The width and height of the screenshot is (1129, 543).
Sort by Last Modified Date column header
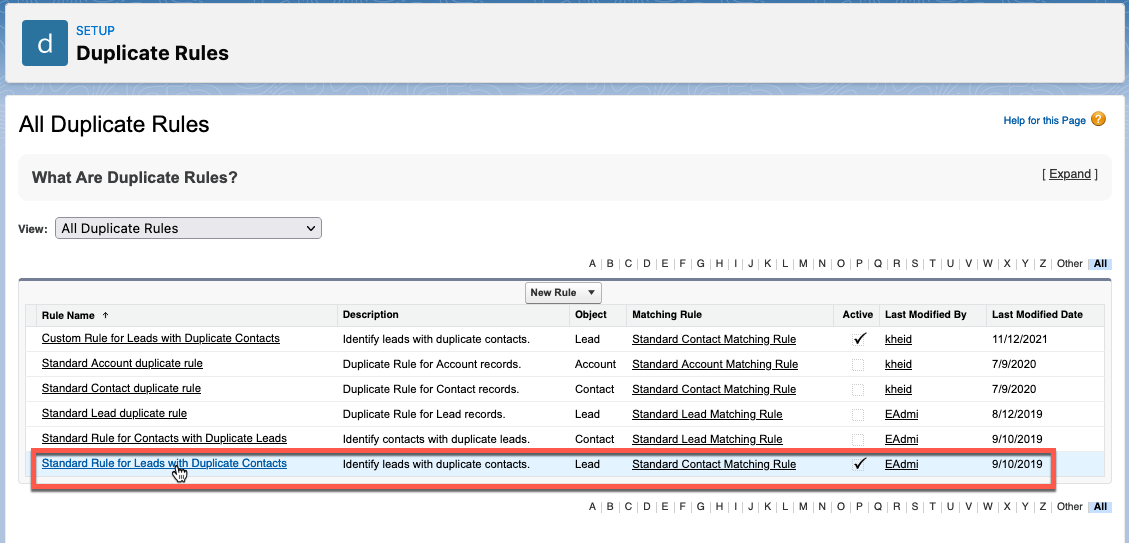[x=1037, y=315]
